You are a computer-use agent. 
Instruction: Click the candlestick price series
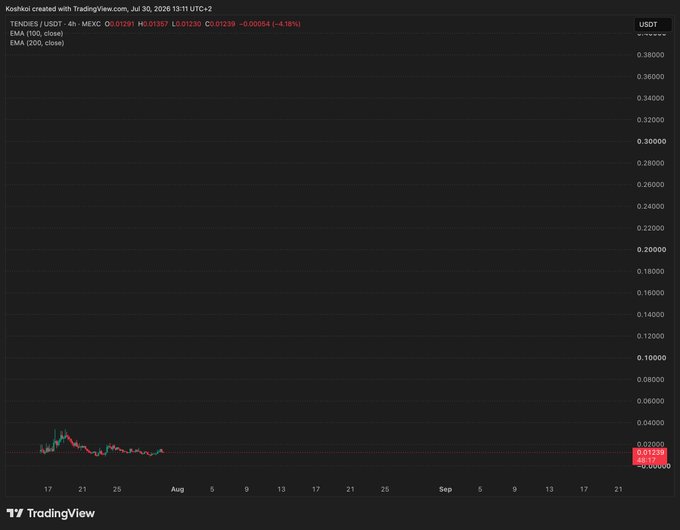click(102, 445)
